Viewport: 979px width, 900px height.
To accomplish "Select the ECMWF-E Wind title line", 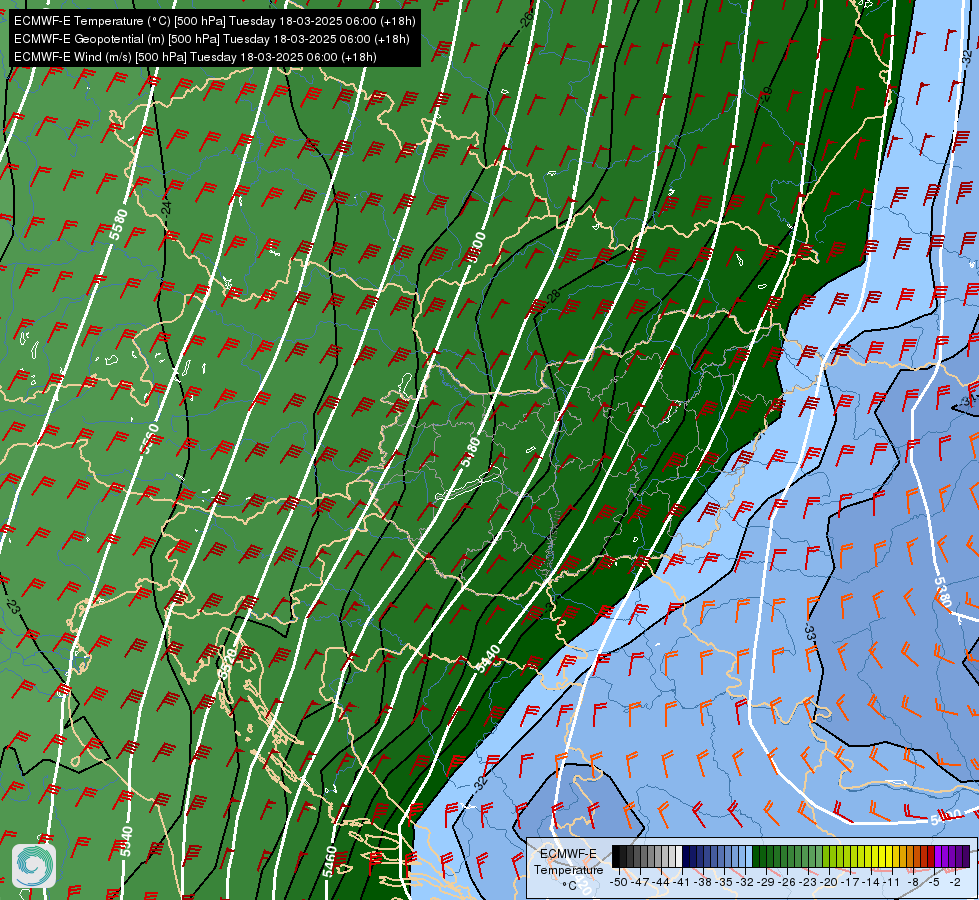I will click(x=195, y=57).
